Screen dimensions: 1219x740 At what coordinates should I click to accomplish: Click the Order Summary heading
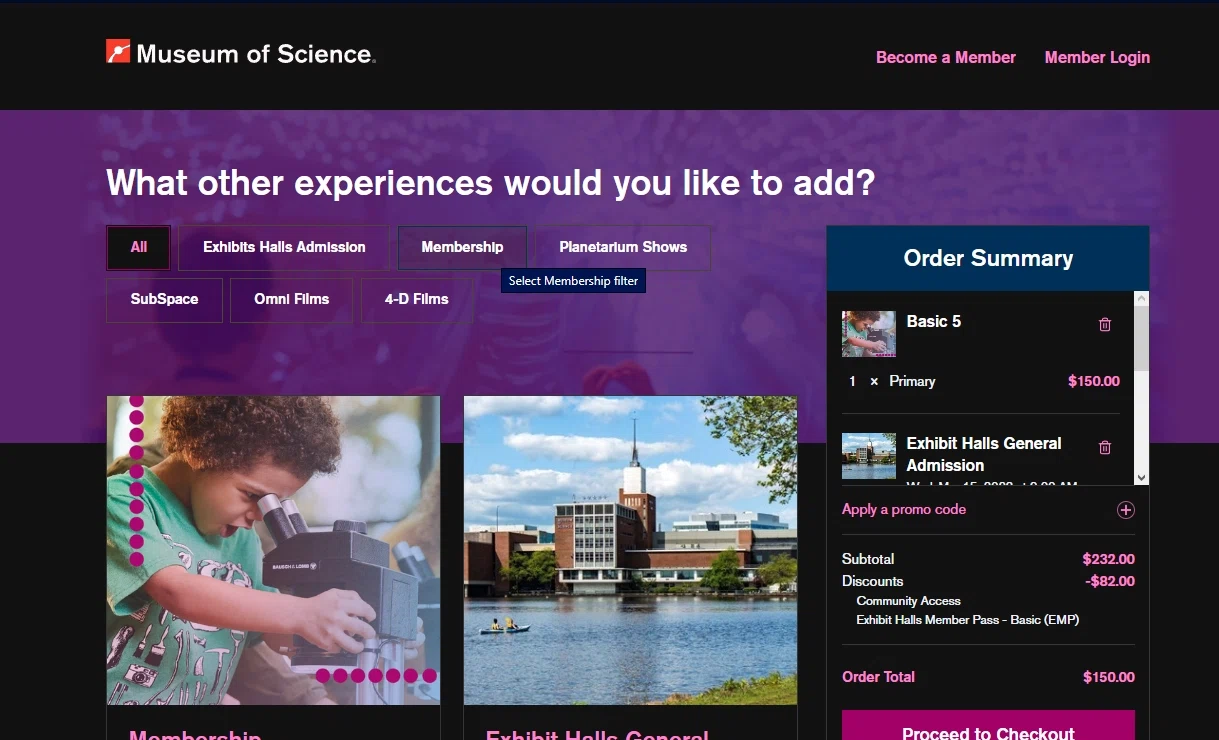coord(988,258)
